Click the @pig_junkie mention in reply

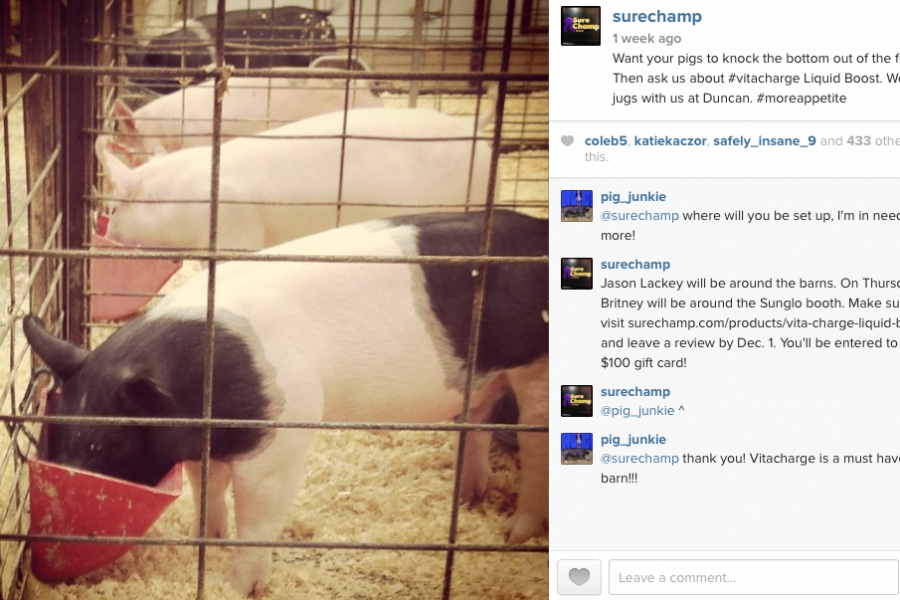[x=637, y=411]
